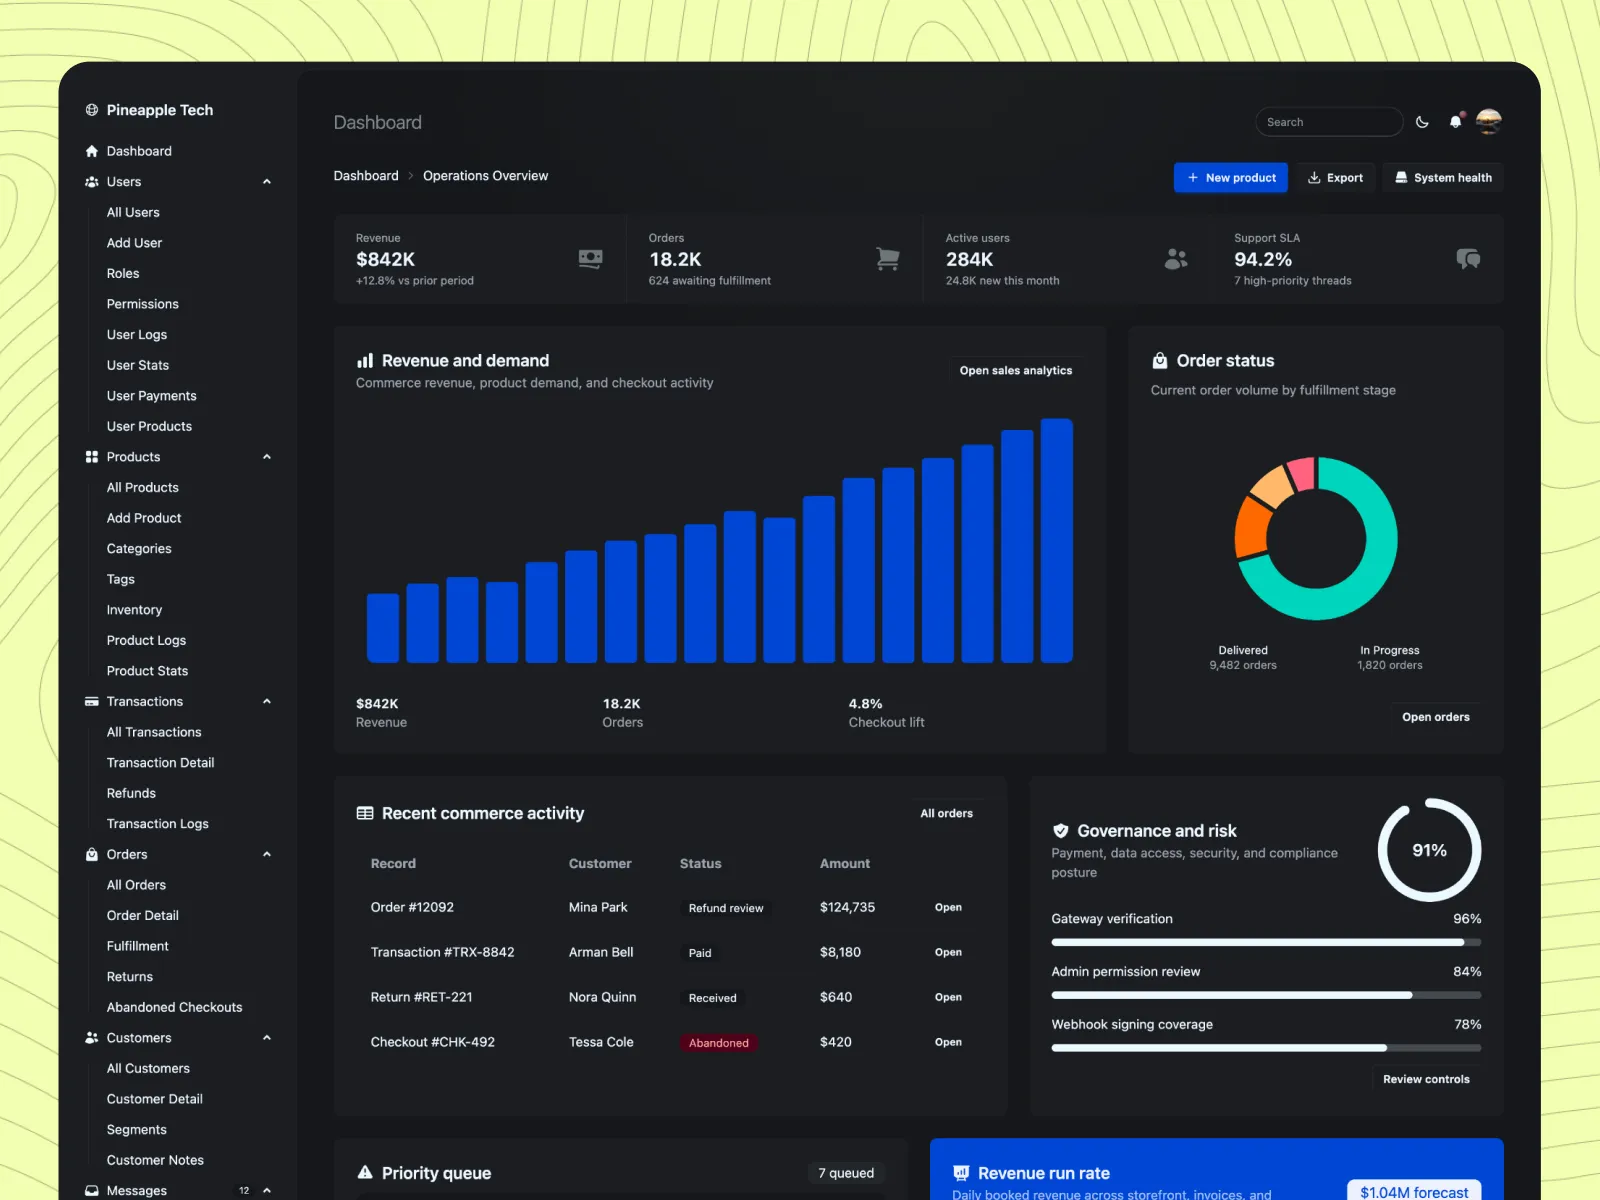
Task: Collapse the Transactions section chevron
Action: tap(267, 702)
